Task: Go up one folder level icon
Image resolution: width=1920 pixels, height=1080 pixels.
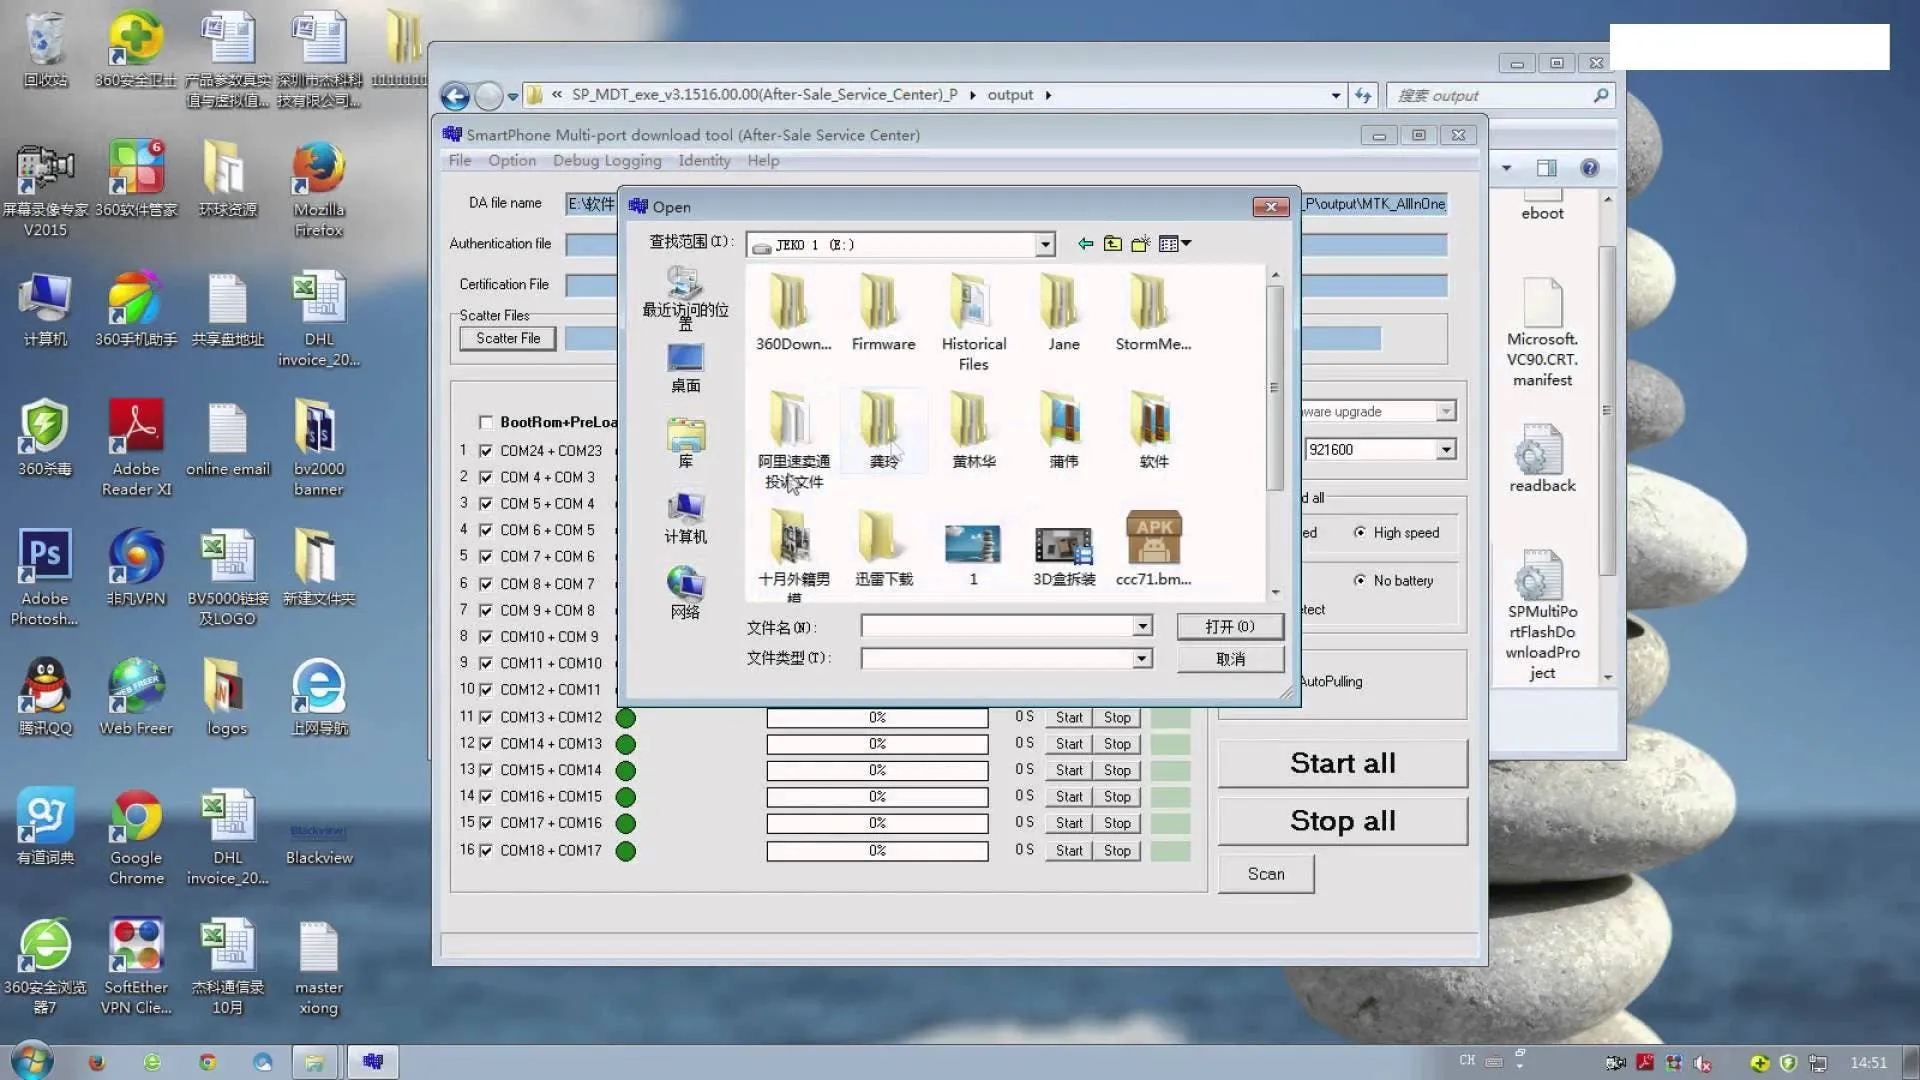Action: pyautogui.click(x=1112, y=244)
